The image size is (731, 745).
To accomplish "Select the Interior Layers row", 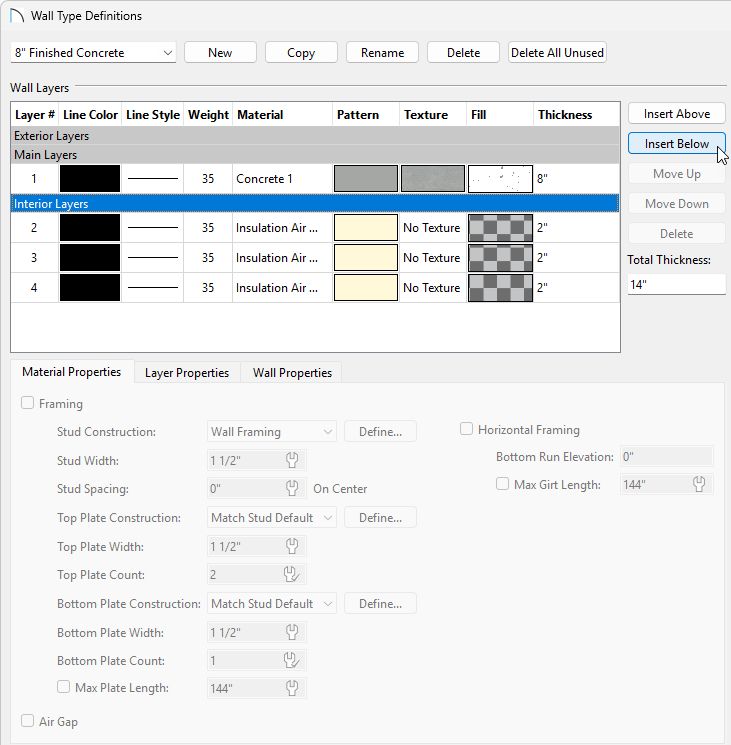I will pos(315,203).
